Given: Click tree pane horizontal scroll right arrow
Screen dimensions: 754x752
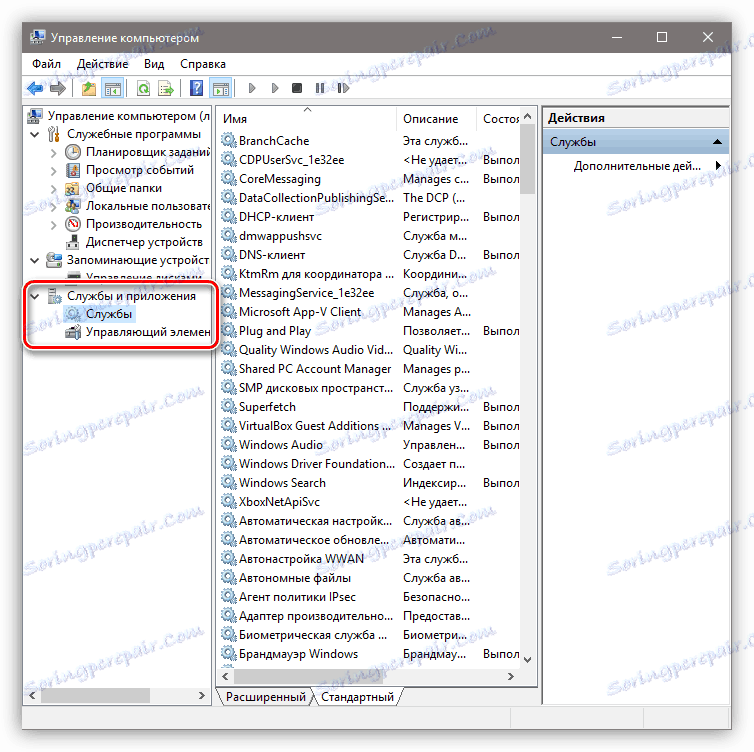Looking at the screenshot, I should 202,695.
